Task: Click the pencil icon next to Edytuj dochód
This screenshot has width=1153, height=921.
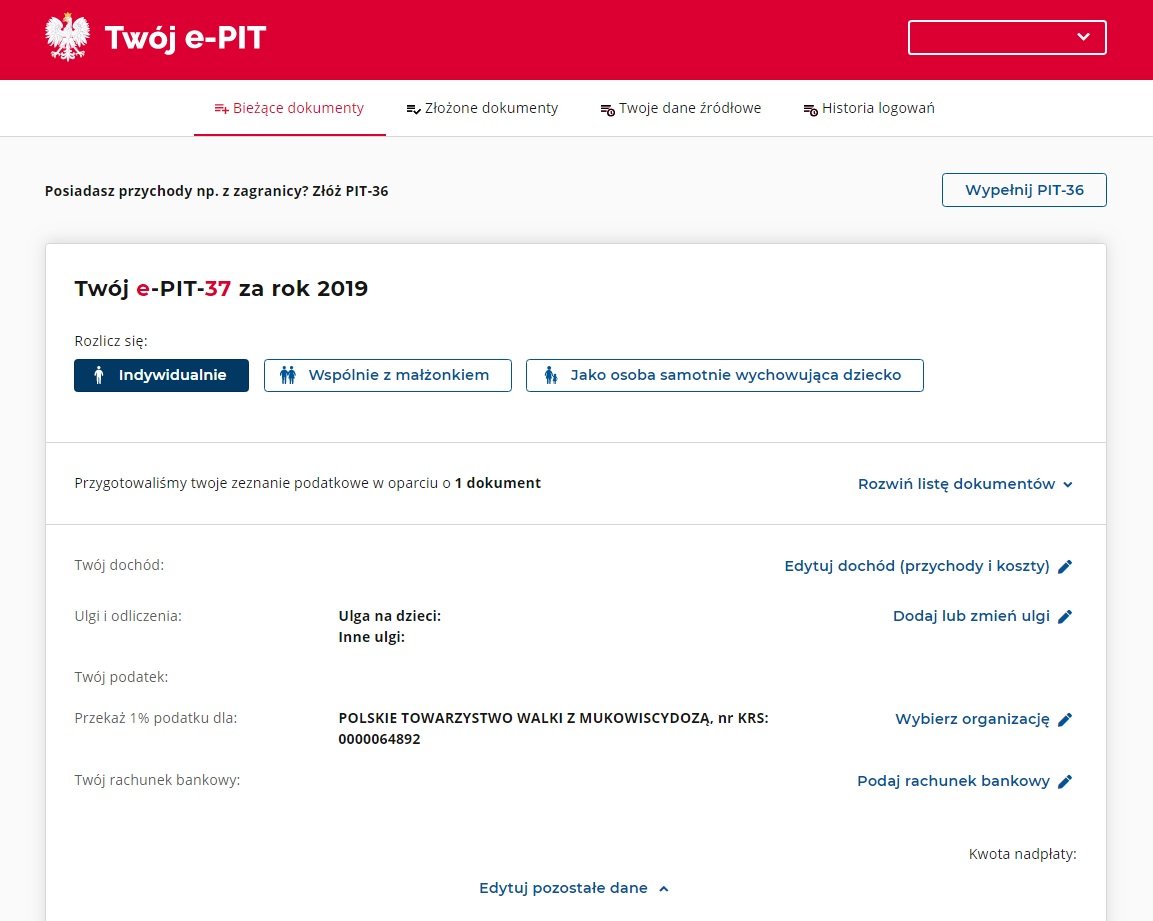Action: pyautogui.click(x=1065, y=566)
